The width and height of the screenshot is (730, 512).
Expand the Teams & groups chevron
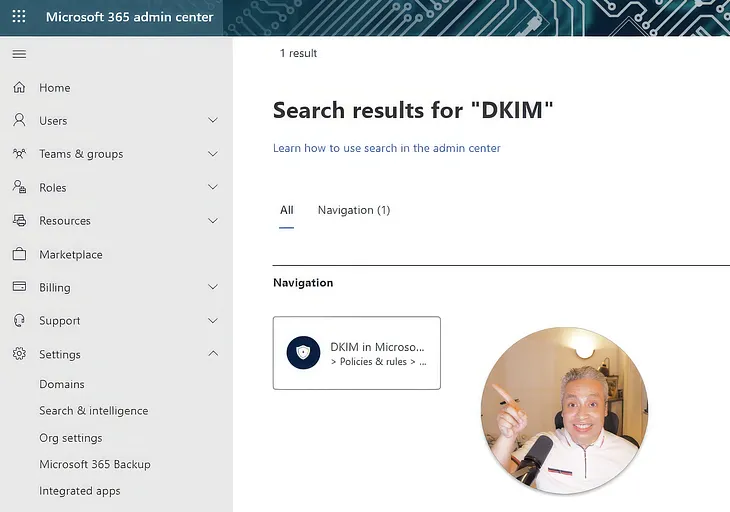pyautogui.click(x=213, y=154)
